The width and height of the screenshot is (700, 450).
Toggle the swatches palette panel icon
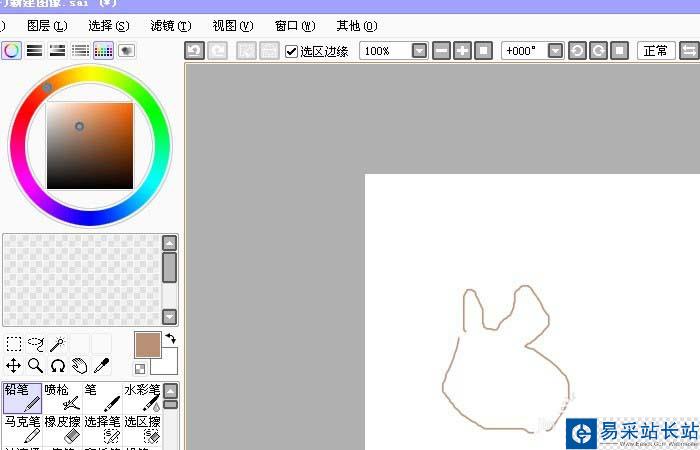103,50
